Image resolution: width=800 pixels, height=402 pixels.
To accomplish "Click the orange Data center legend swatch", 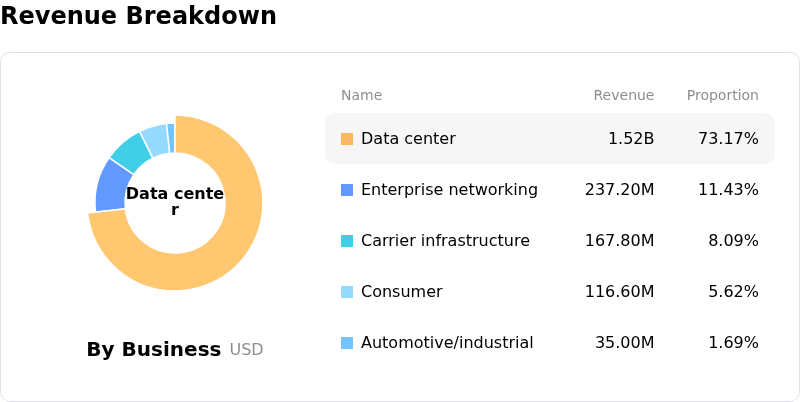I will click(x=347, y=139).
